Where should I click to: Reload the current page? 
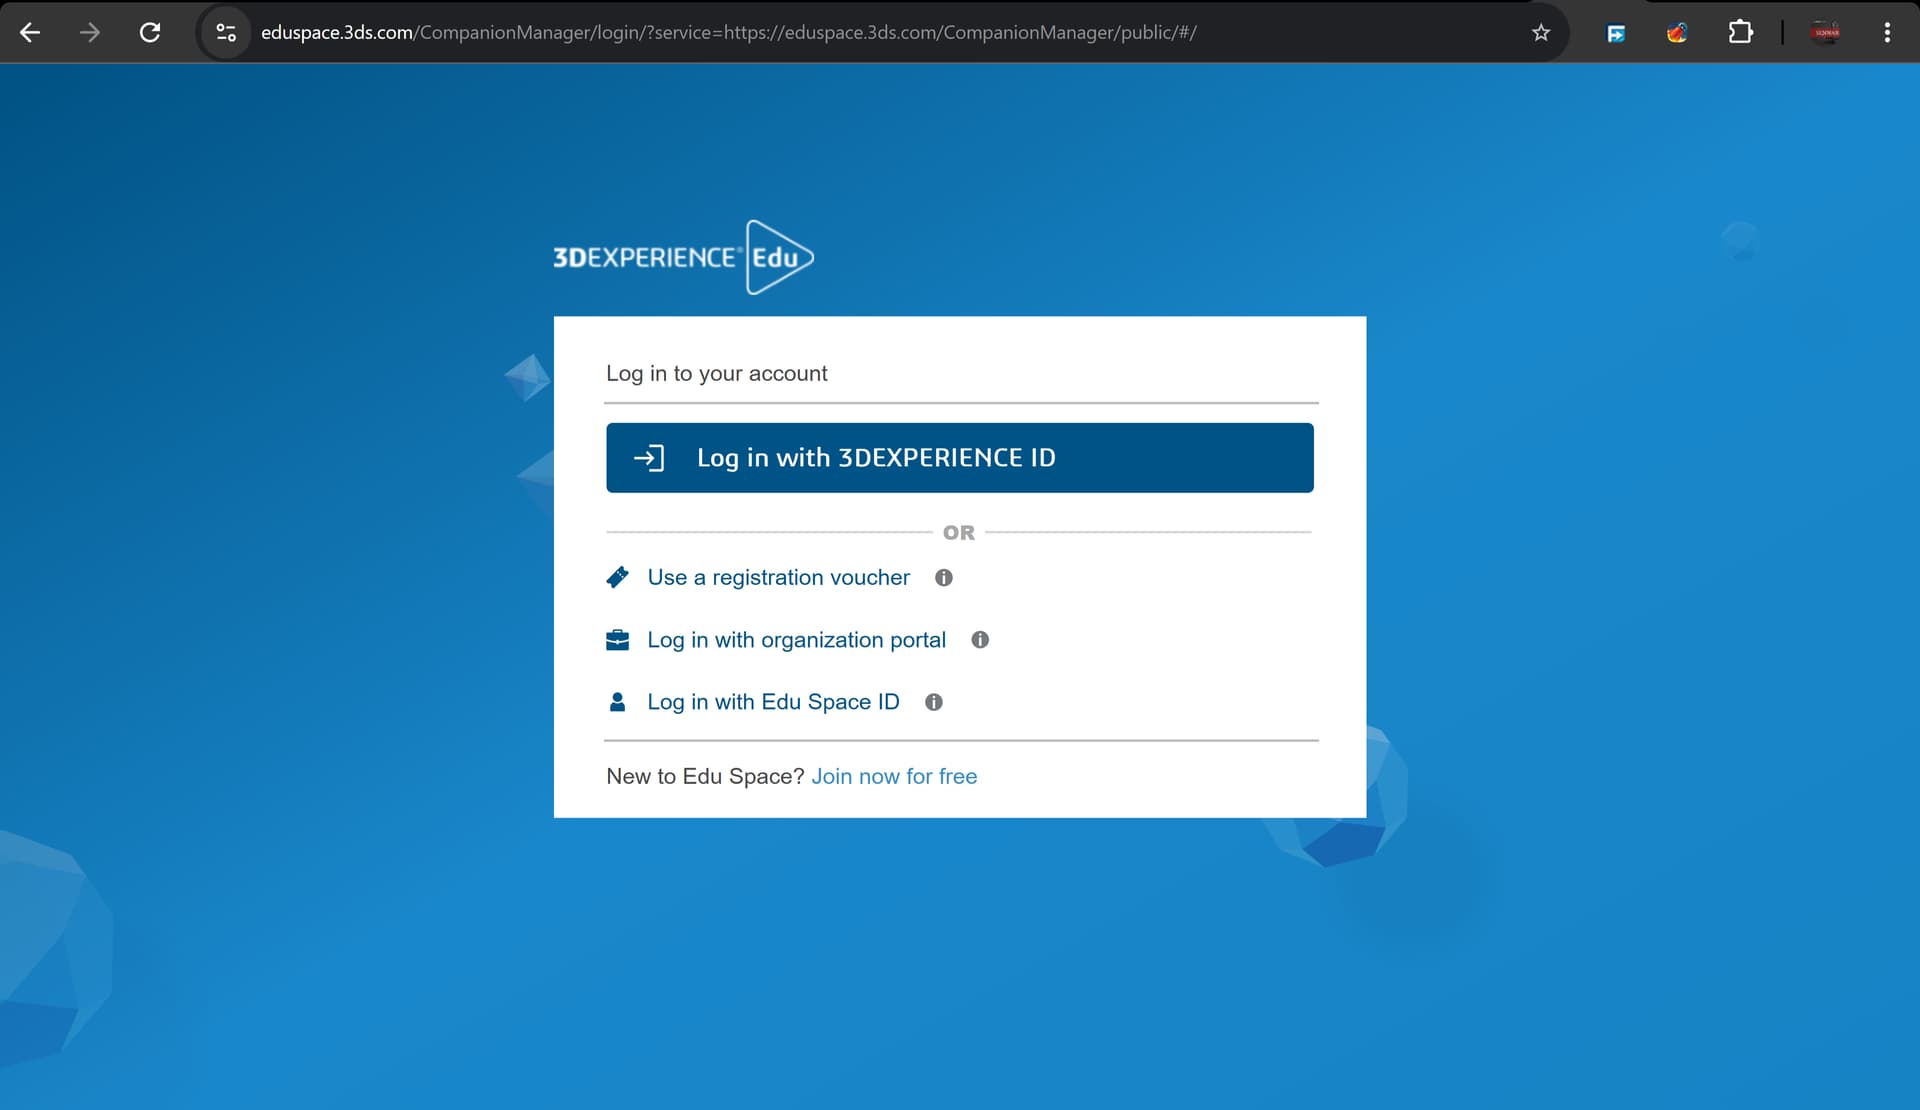[150, 32]
